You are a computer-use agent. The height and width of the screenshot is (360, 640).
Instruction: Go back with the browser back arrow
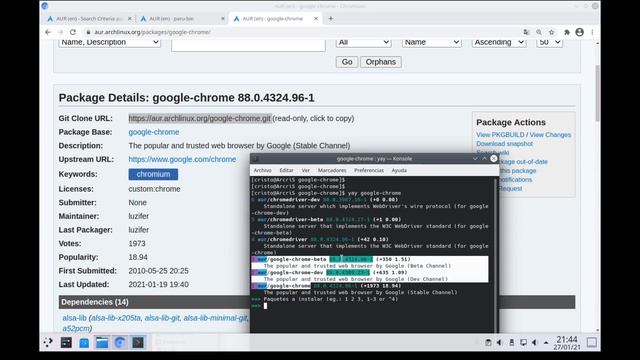pyautogui.click(x=48, y=32)
